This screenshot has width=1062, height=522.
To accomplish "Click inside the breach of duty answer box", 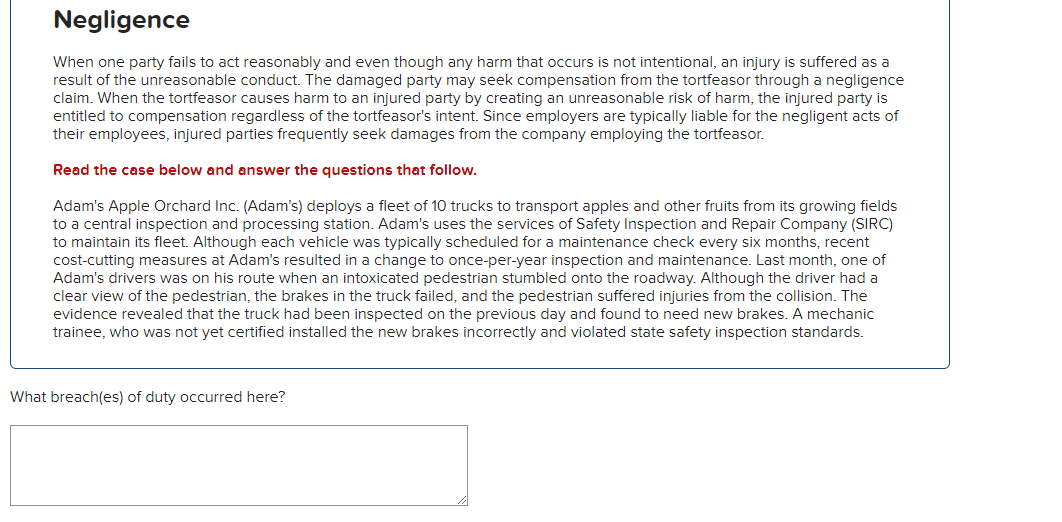I will point(238,465).
